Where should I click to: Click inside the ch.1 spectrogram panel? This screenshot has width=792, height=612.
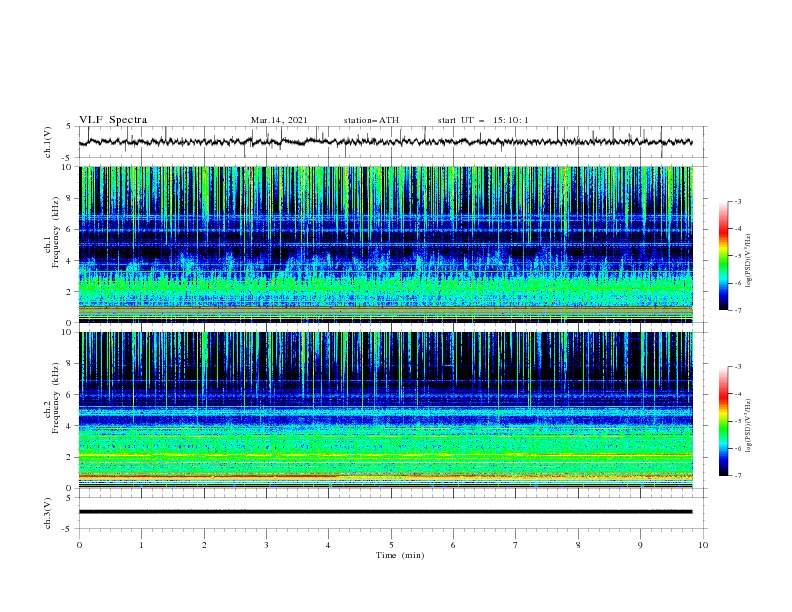[x=386, y=244]
